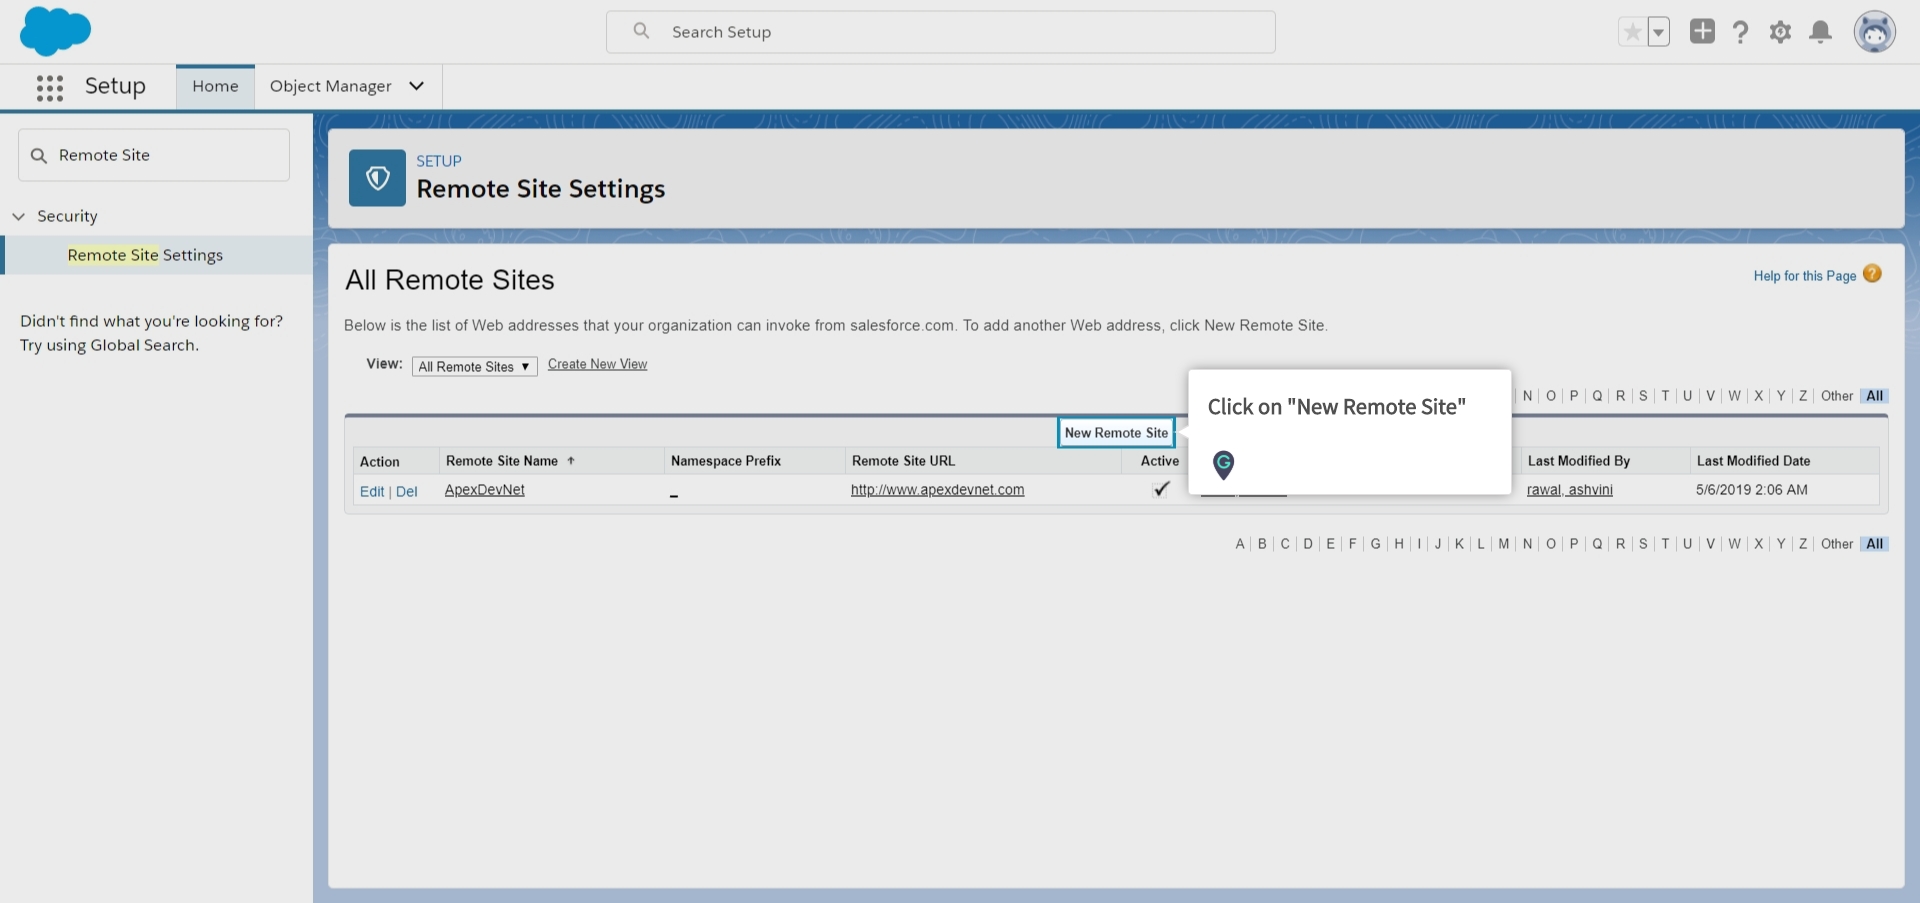Select the Home tab in Setup

tap(214, 86)
